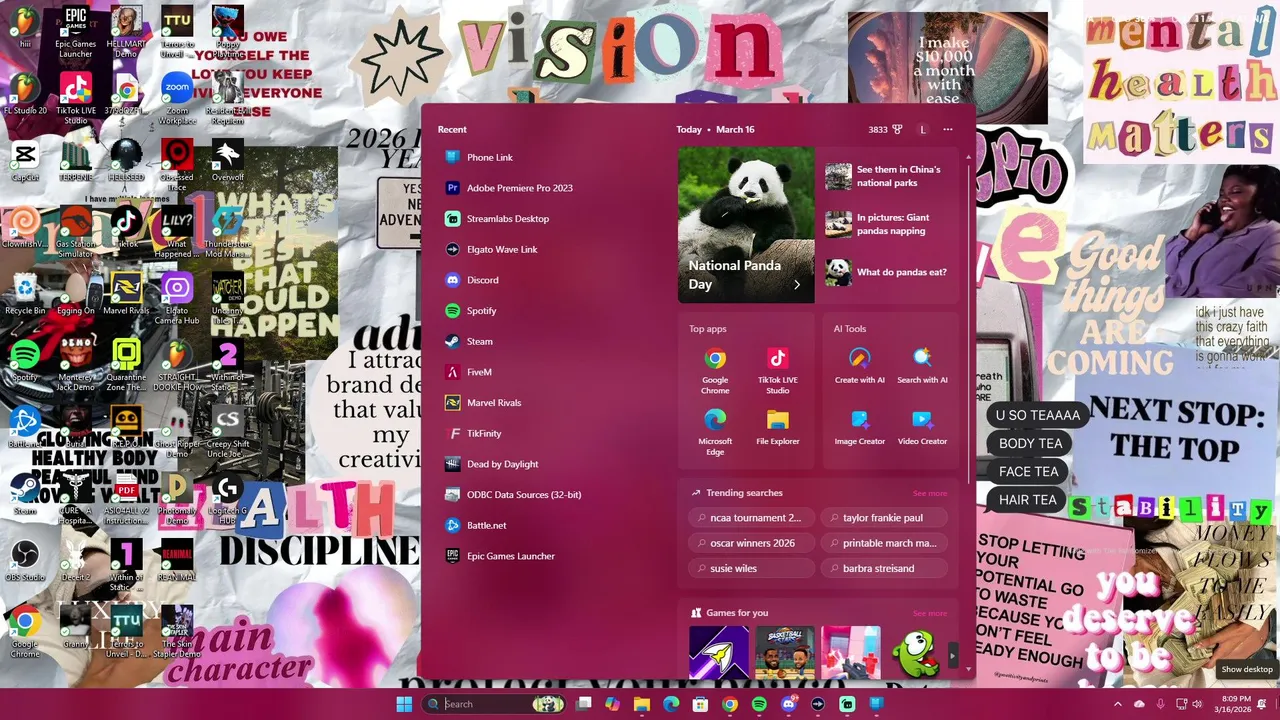This screenshot has height=720, width=1280.
Task: Search trending printable march query
Action: 884,543
